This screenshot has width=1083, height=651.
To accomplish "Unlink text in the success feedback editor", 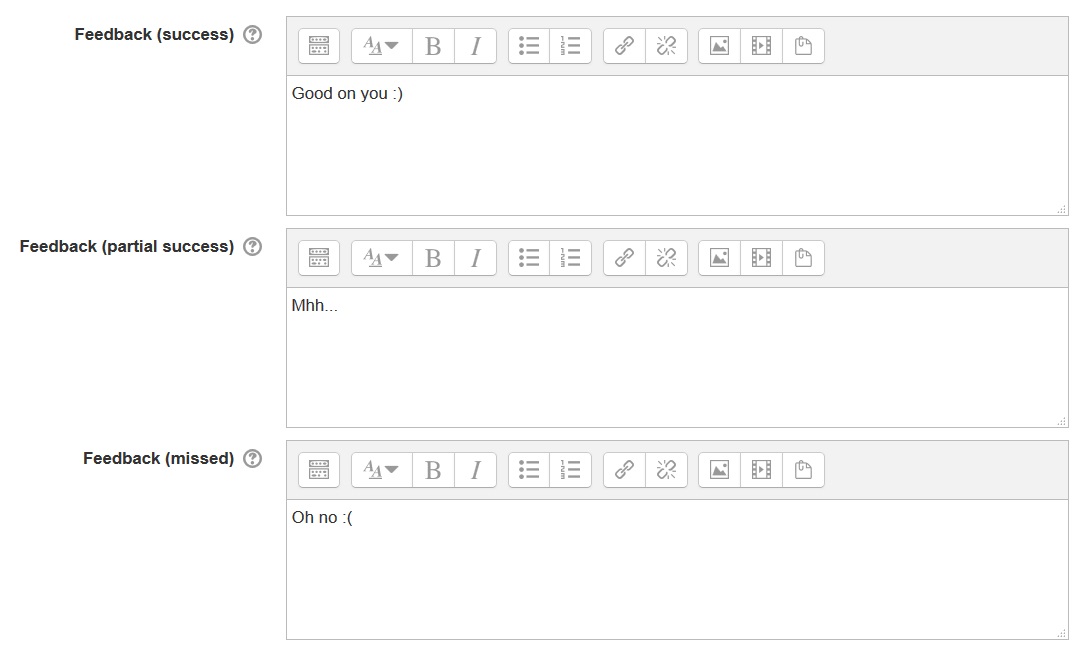I will tap(666, 45).
